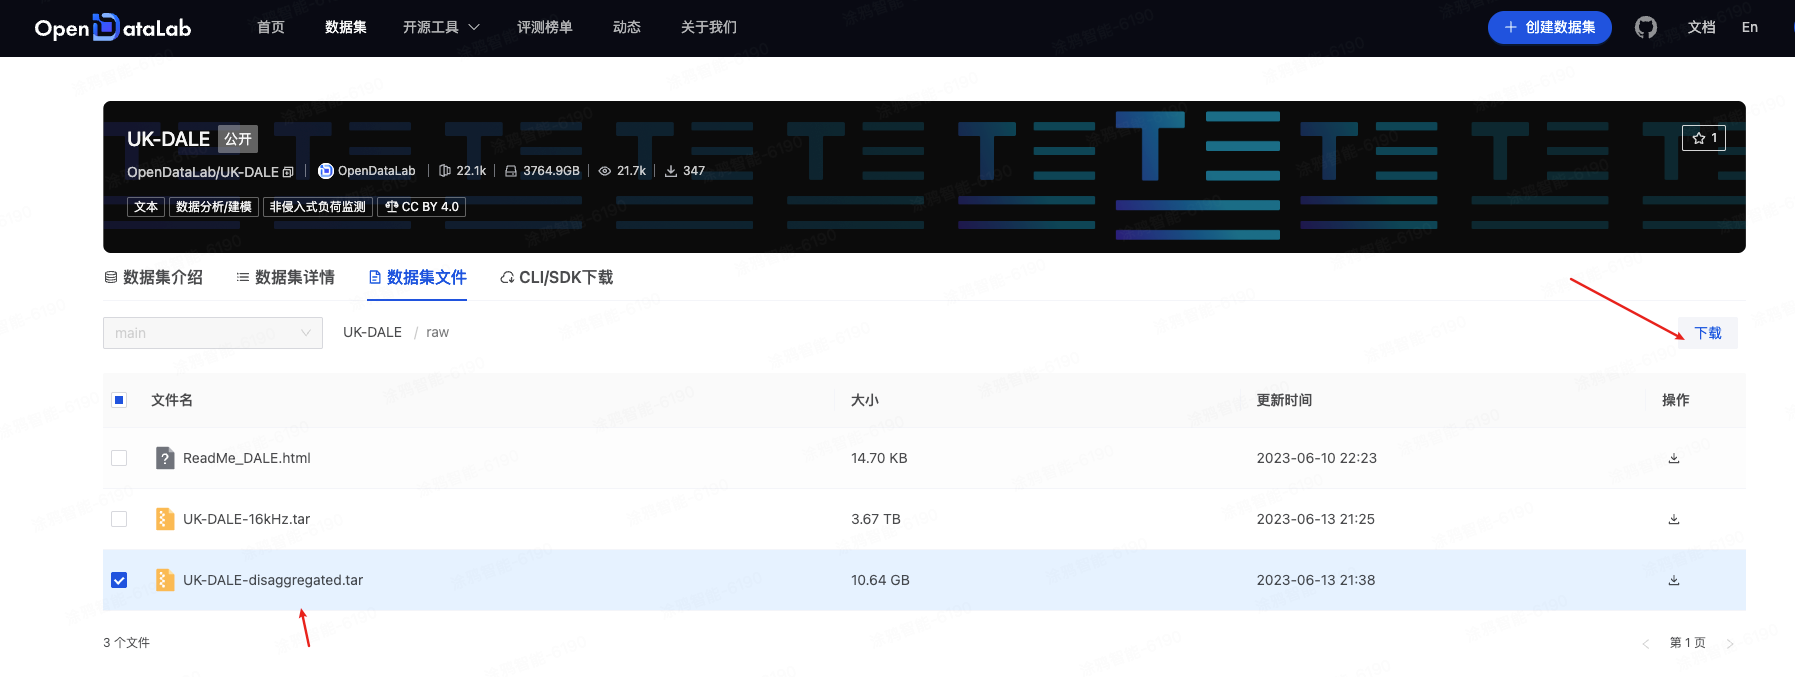Click the 2023-06-13 21:25 timestamp
The image size is (1795, 677).
tap(1316, 519)
